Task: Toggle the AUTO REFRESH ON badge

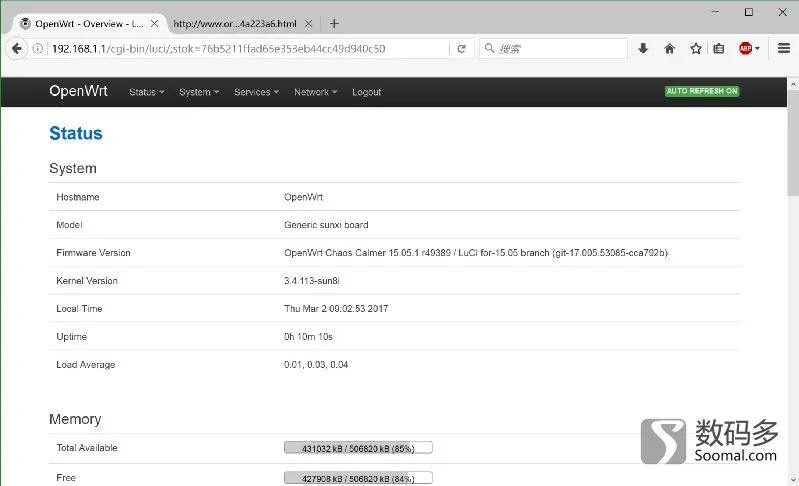Action: pyautogui.click(x=702, y=91)
